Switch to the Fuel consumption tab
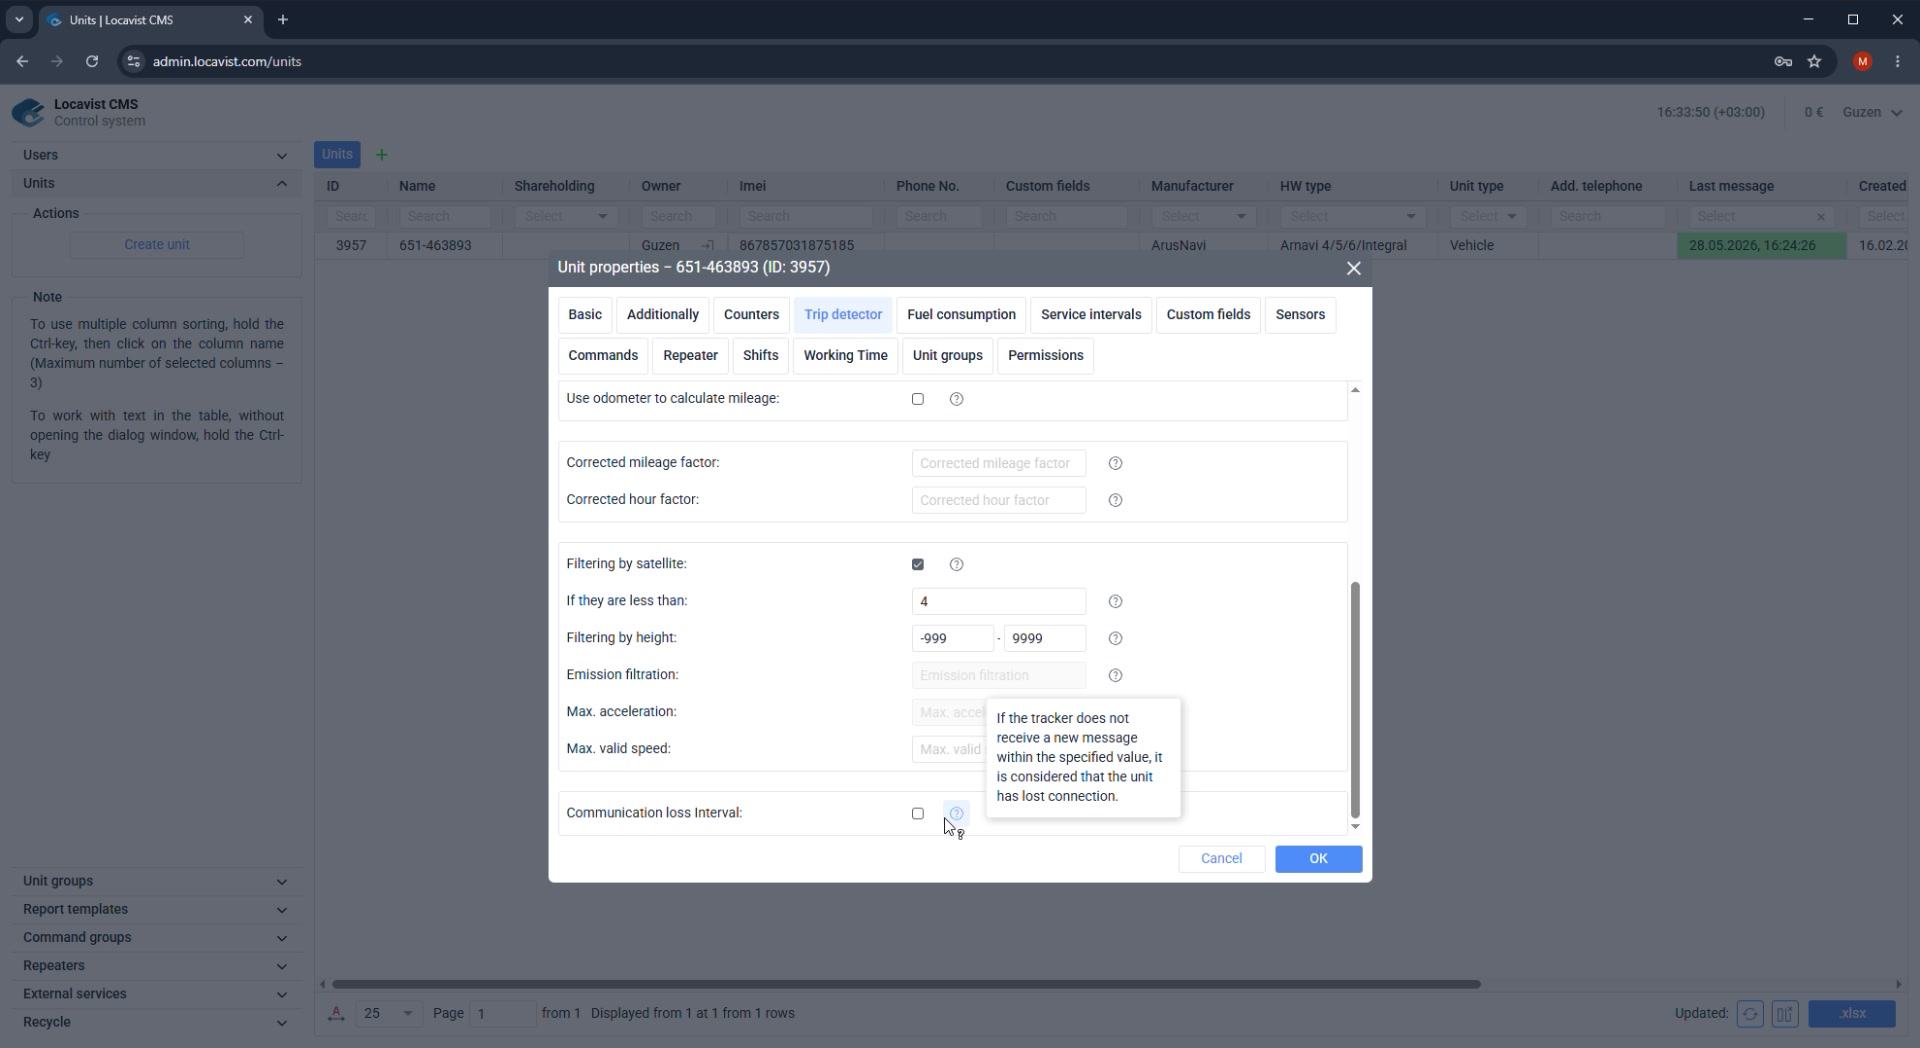This screenshot has height=1048, width=1920. pos(961,314)
